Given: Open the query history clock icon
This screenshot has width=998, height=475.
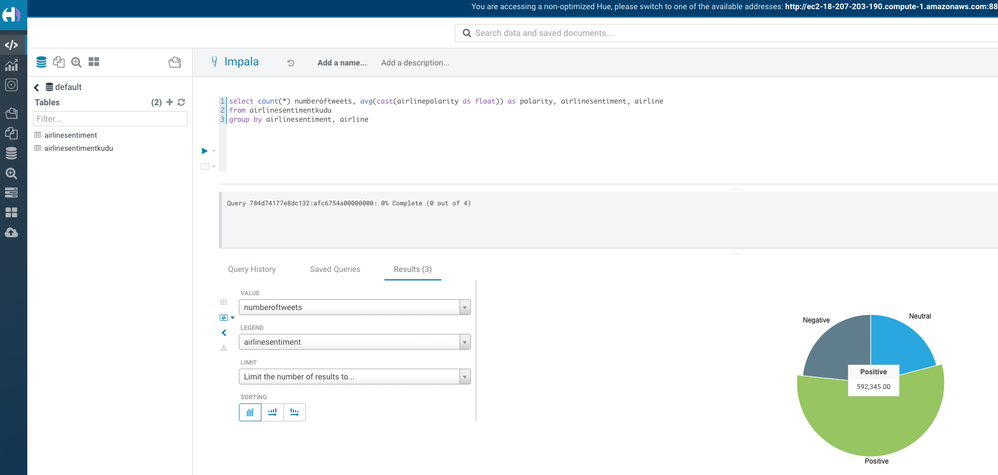Looking at the screenshot, I should click(291, 63).
